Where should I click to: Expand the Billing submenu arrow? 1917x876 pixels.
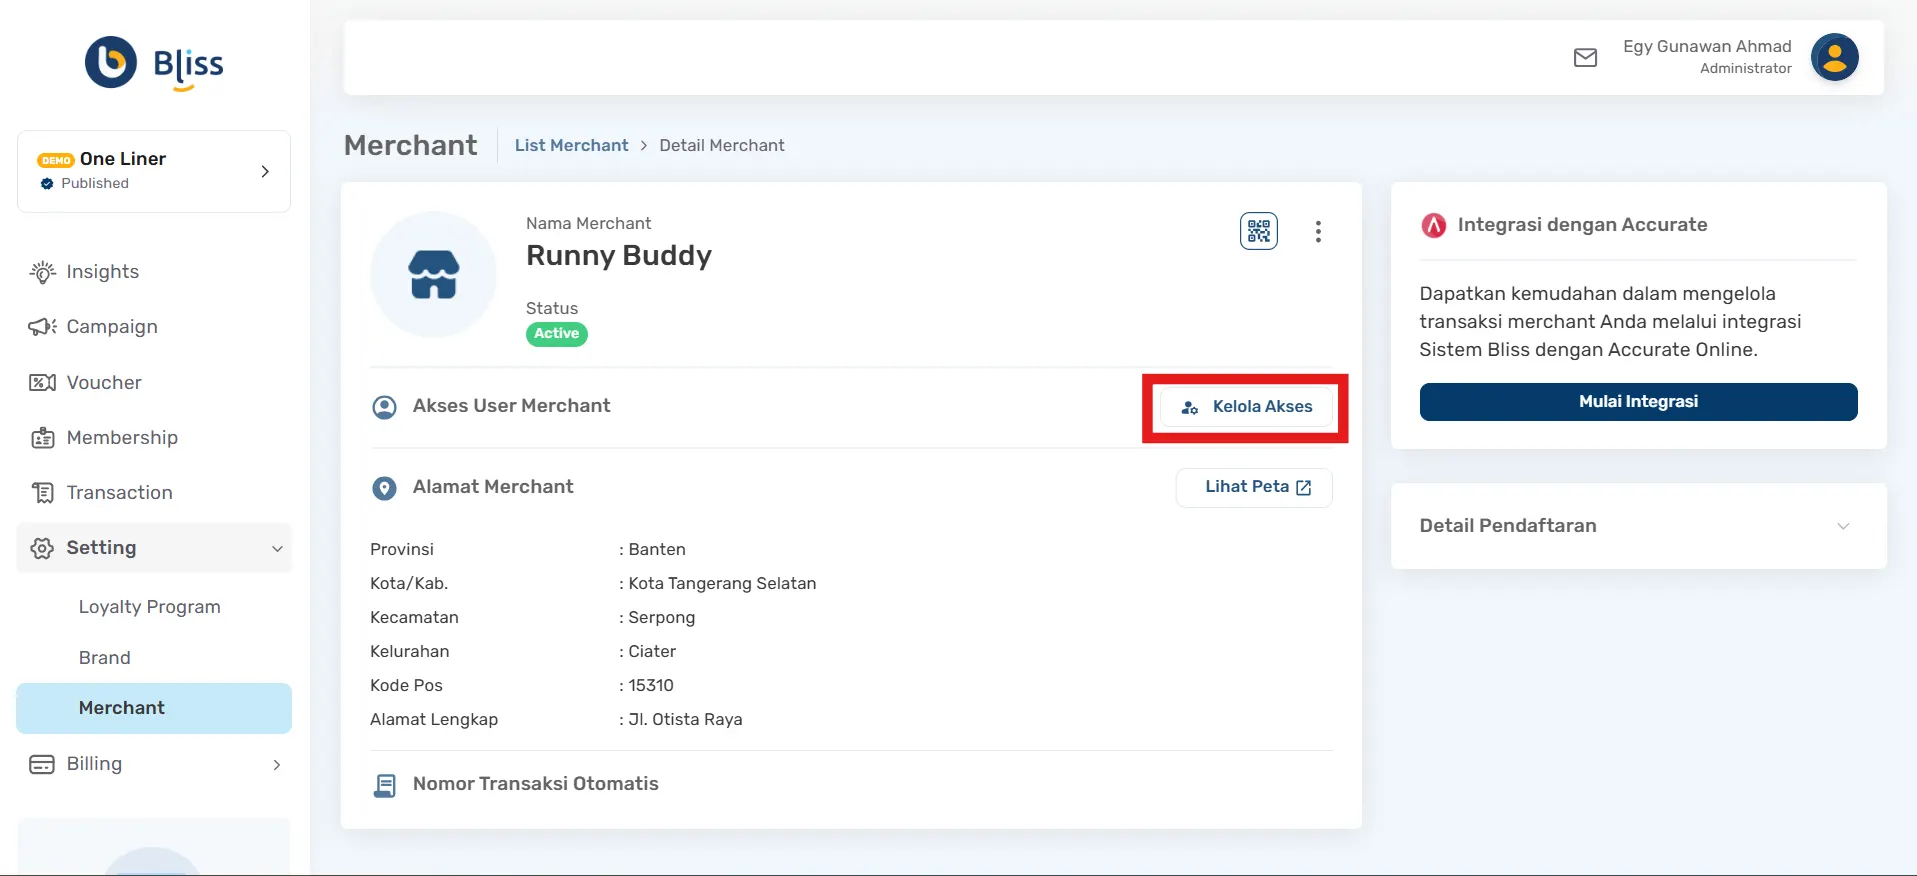(x=277, y=765)
